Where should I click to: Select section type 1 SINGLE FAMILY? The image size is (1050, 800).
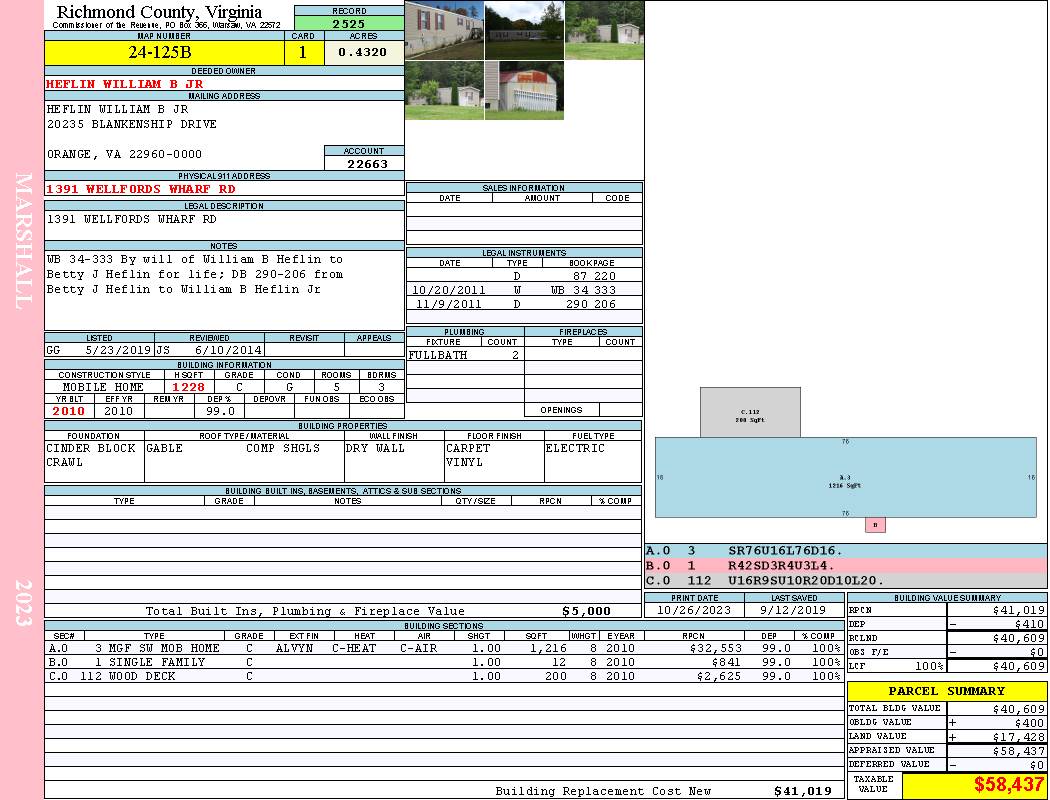(x=150, y=662)
